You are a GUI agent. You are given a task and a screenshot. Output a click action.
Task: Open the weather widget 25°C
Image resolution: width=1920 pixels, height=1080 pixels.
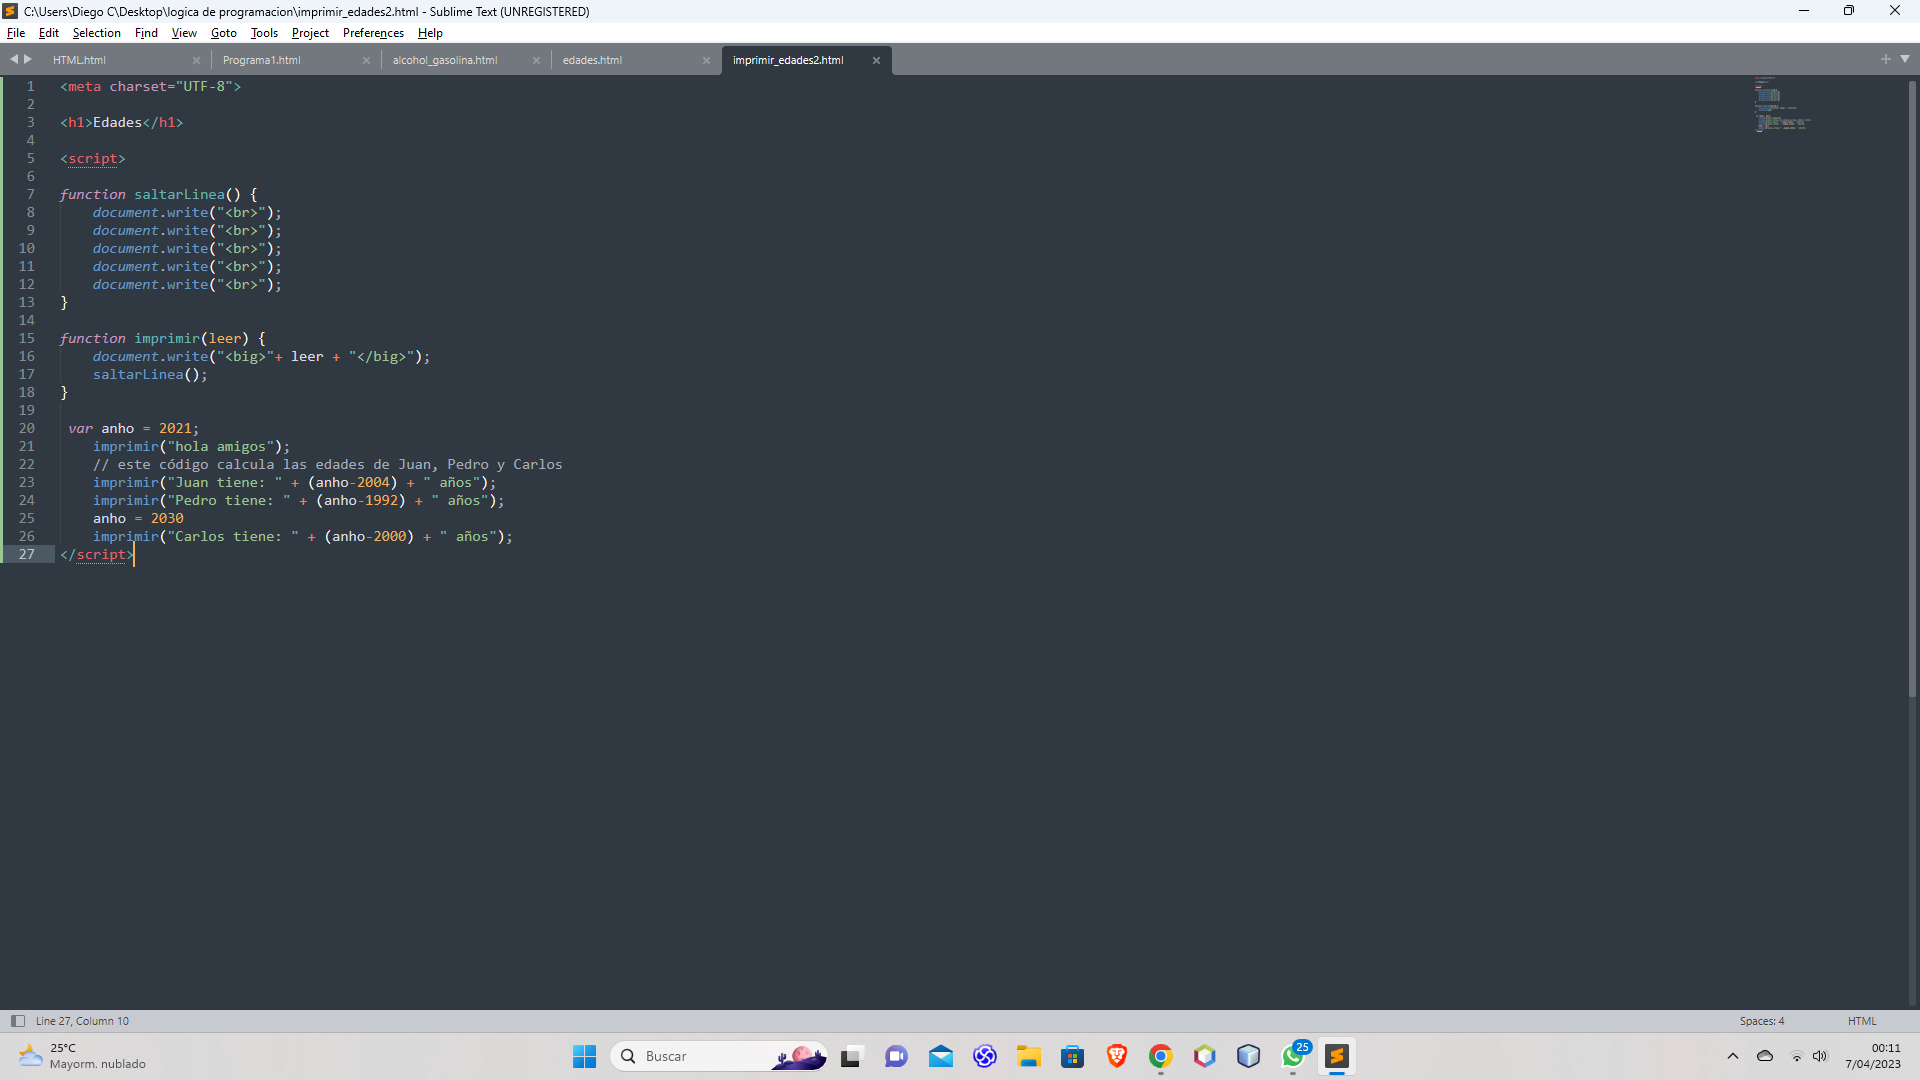82,1056
